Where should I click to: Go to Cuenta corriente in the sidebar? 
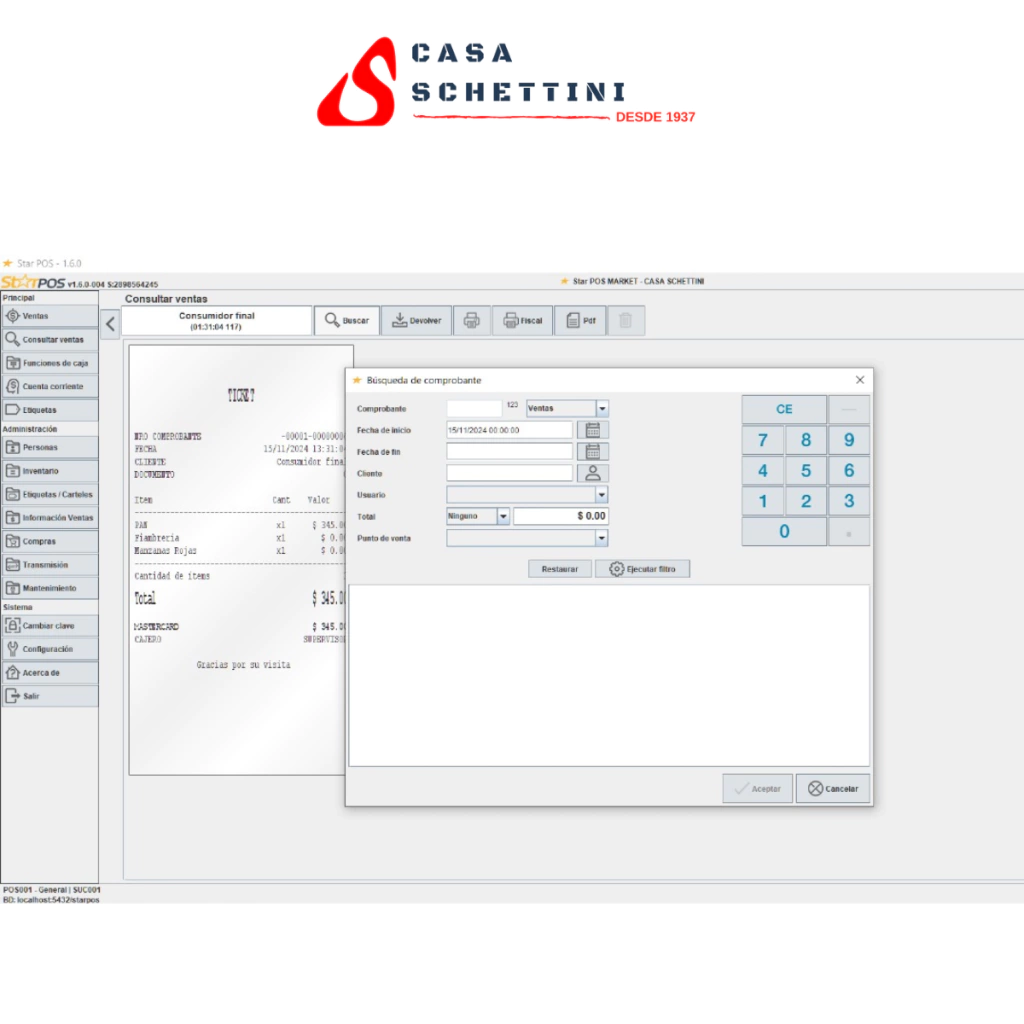[x=50, y=386]
